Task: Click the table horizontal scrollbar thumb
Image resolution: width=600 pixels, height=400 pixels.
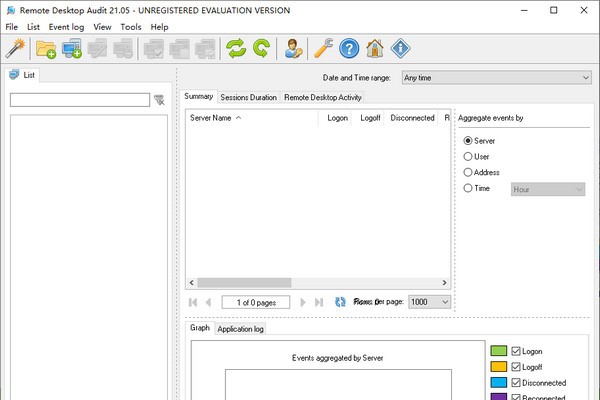Action: (244, 282)
